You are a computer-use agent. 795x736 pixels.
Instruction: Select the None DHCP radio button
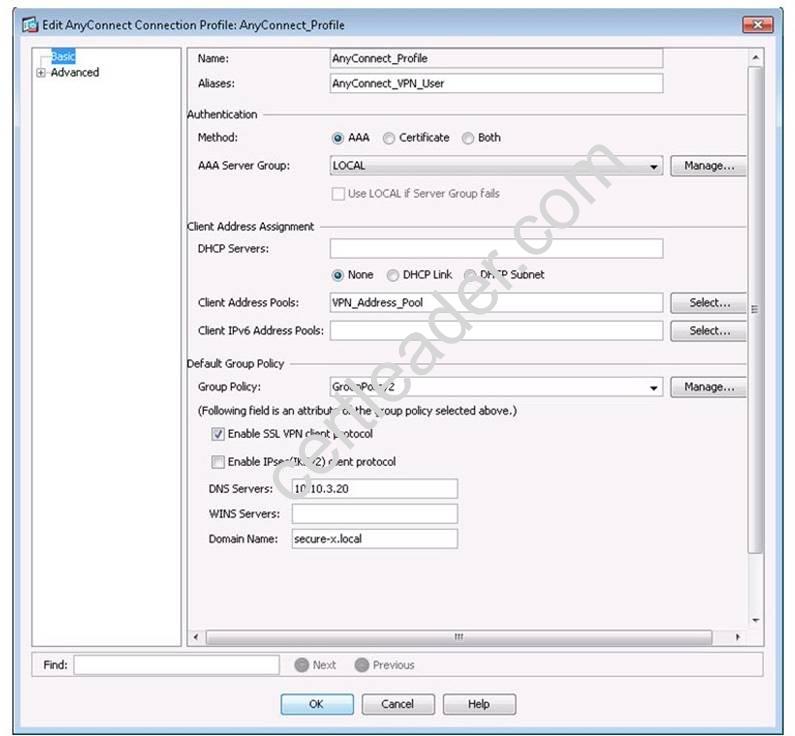337,275
